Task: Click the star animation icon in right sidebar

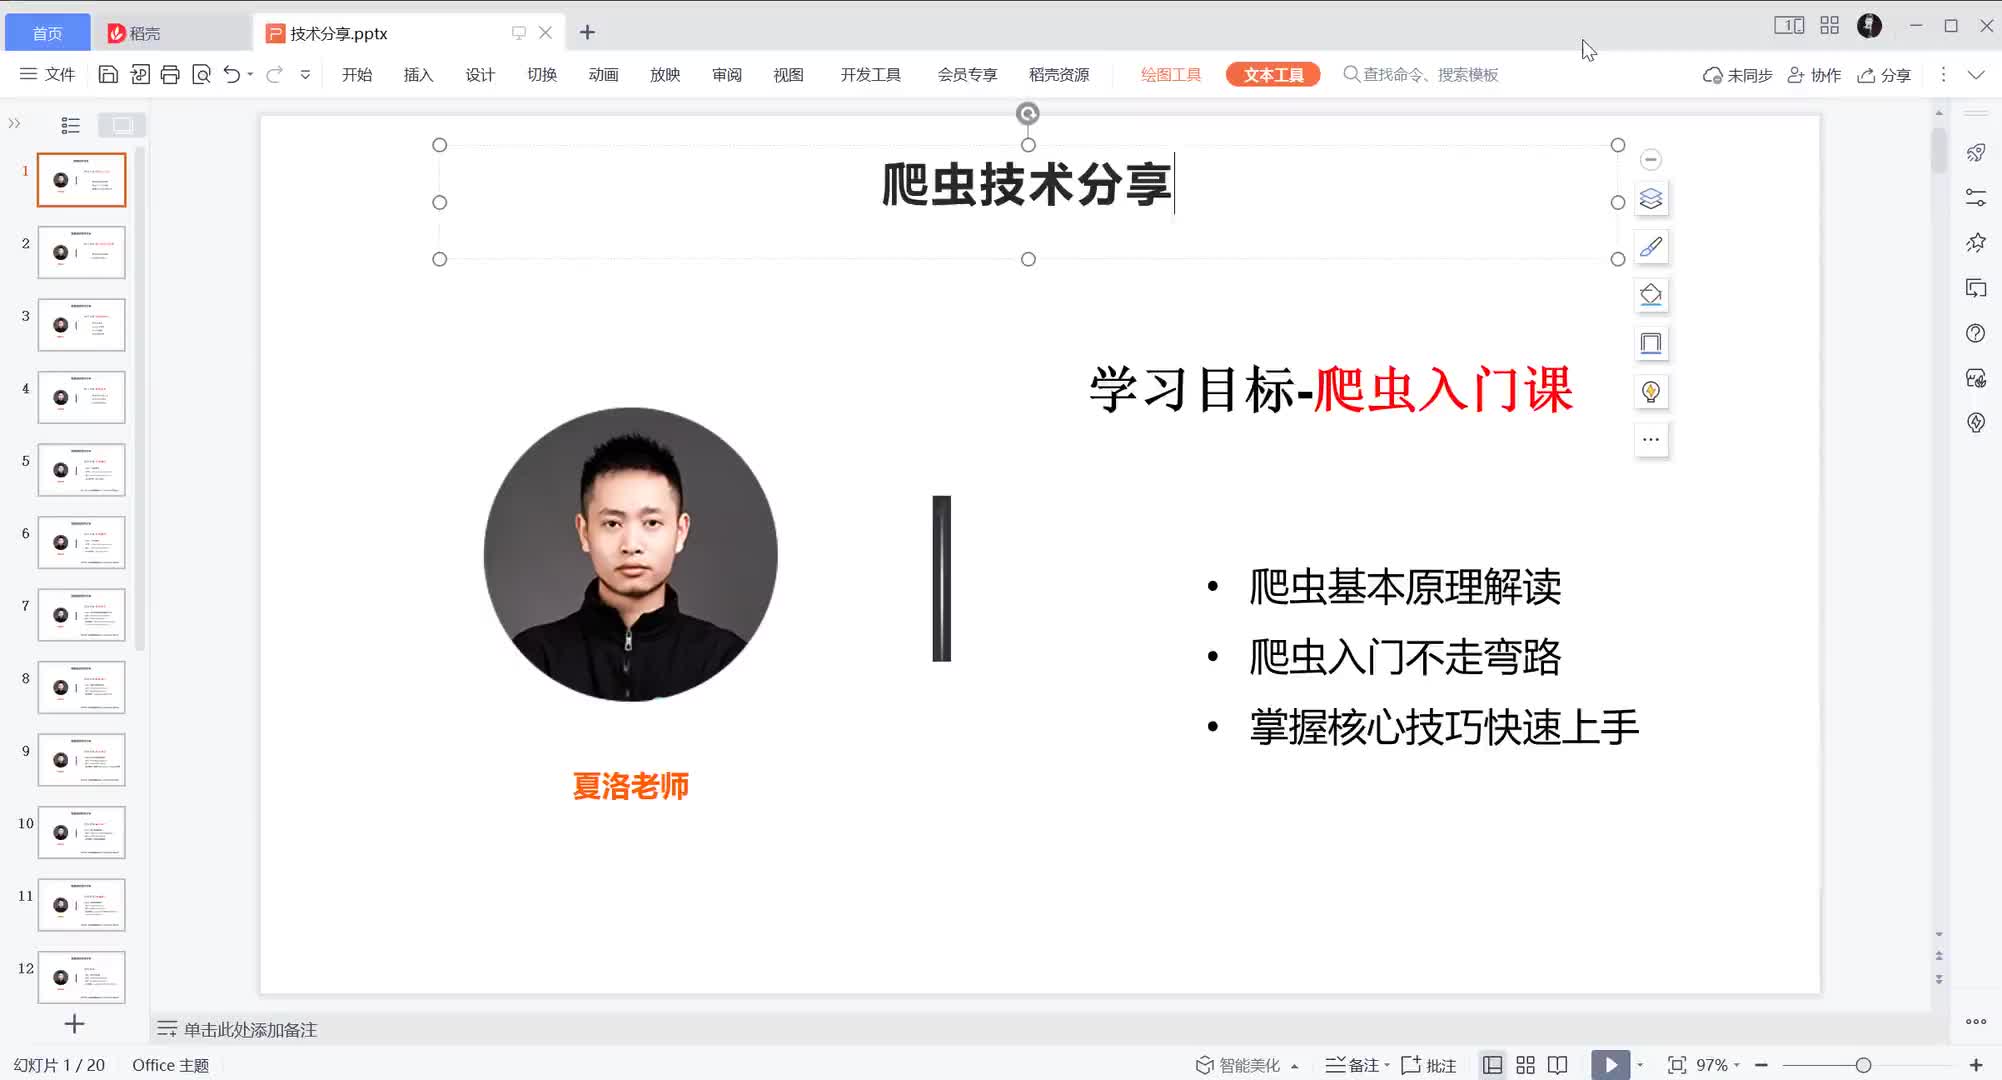Action: pos(1976,243)
